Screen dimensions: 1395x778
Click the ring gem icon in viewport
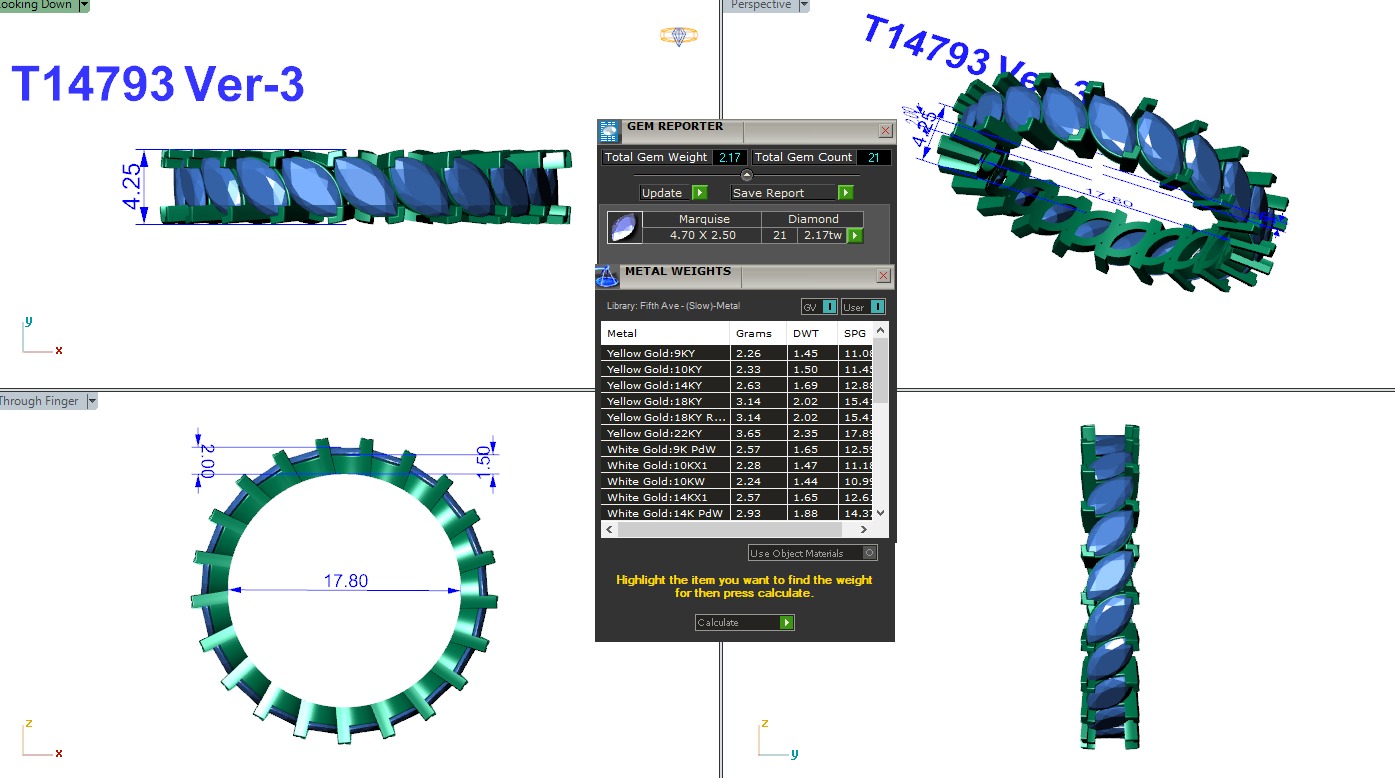tap(679, 36)
